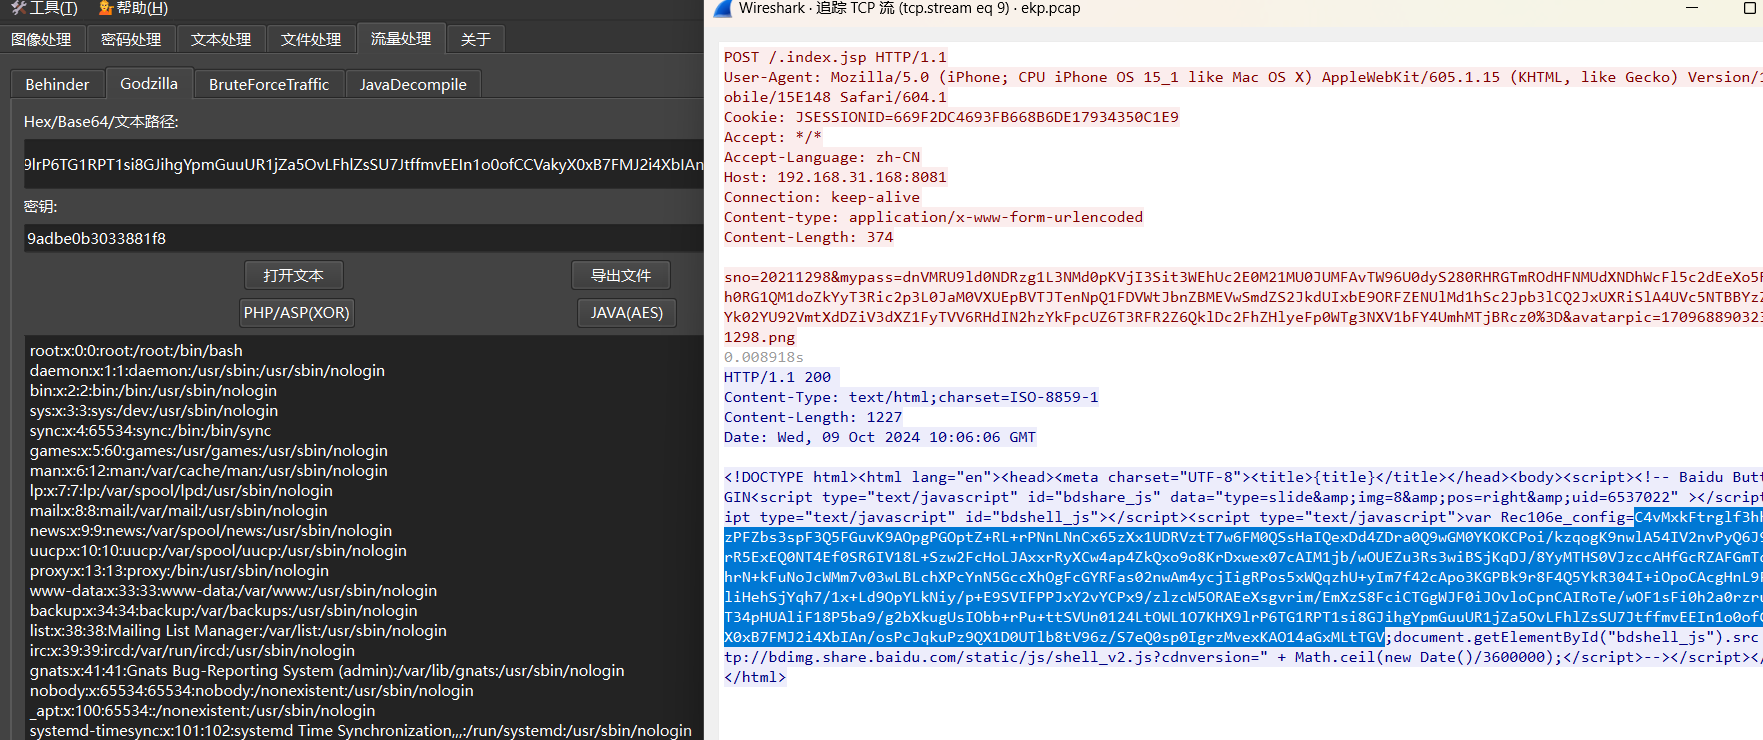Switch to the 图像处理 tab
The height and width of the screenshot is (740, 1763).
[x=41, y=39]
